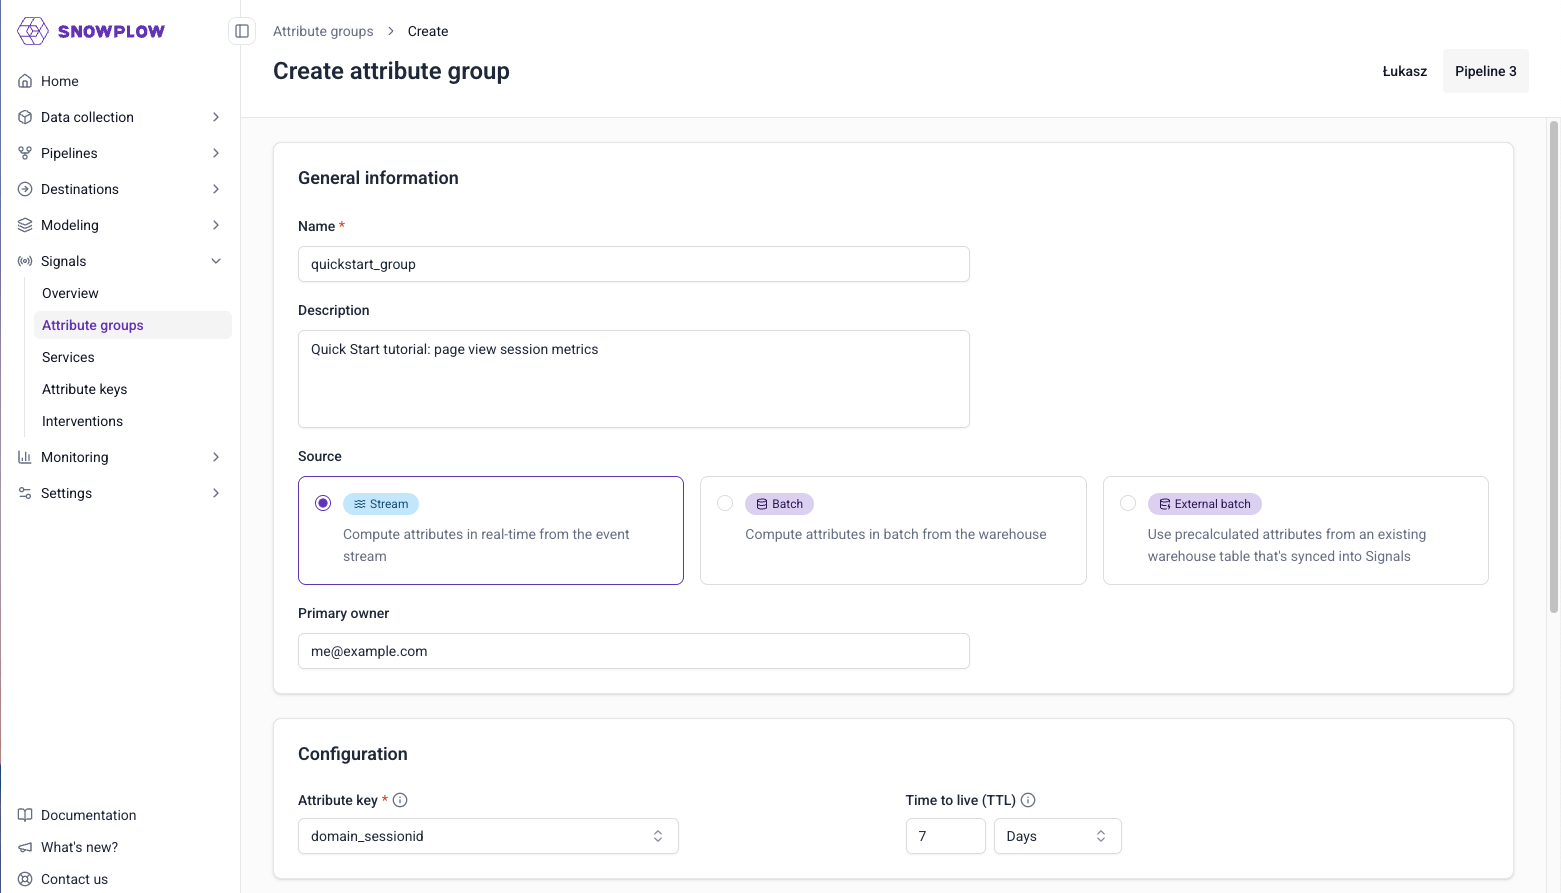Screen dimensions: 1561x893
Task: Select the Home icon in the sidebar
Action: (24, 81)
